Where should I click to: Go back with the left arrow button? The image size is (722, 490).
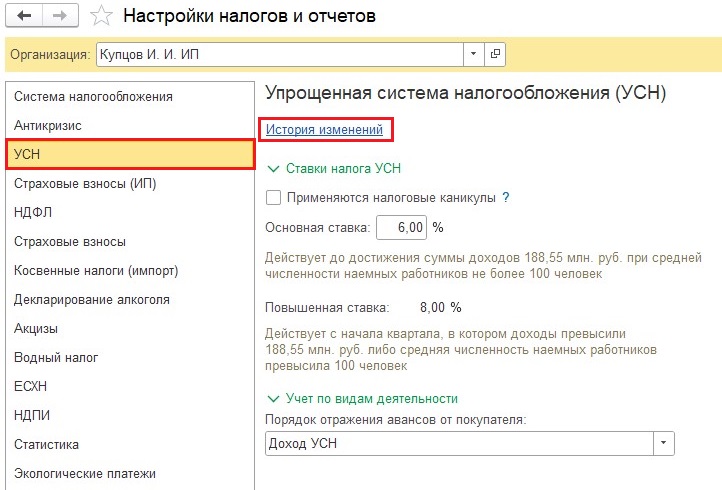click(x=24, y=16)
